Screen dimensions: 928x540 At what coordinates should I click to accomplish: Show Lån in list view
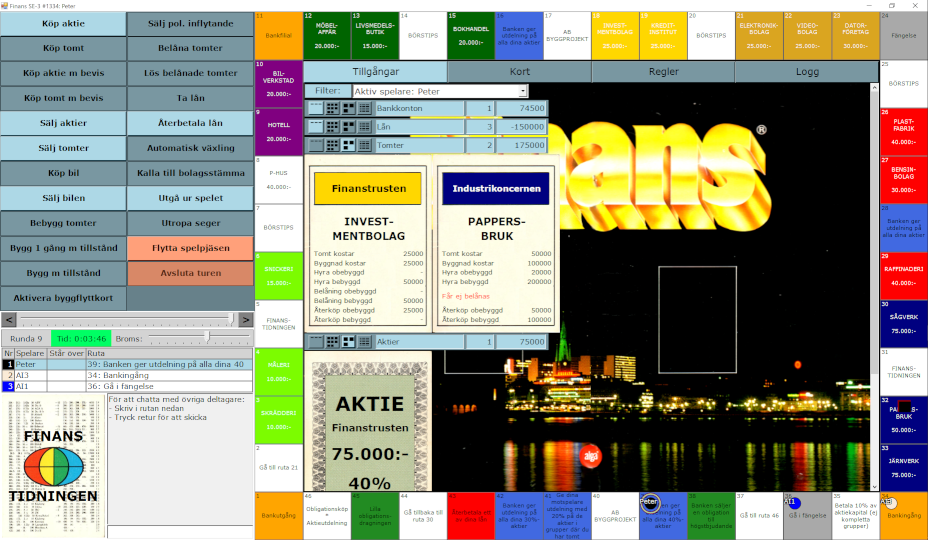coord(365,127)
